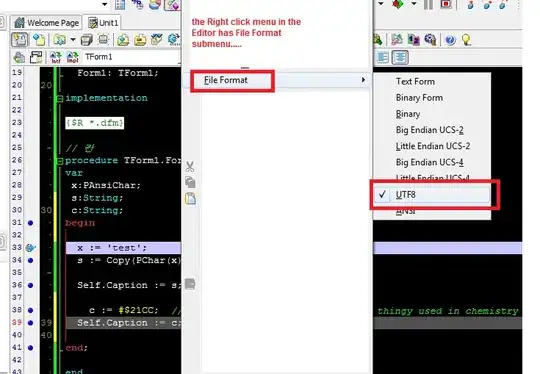Viewport: 540px width, 374px height.
Task: Click the TForm1 class selector field
Action: [x=132, y=57]
